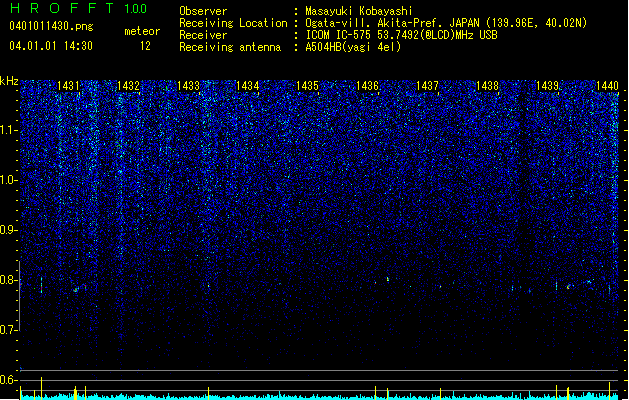Click the 0.7 kHz axis label
This screenshot has height=400, width=629.
click(x=8, y=330)
